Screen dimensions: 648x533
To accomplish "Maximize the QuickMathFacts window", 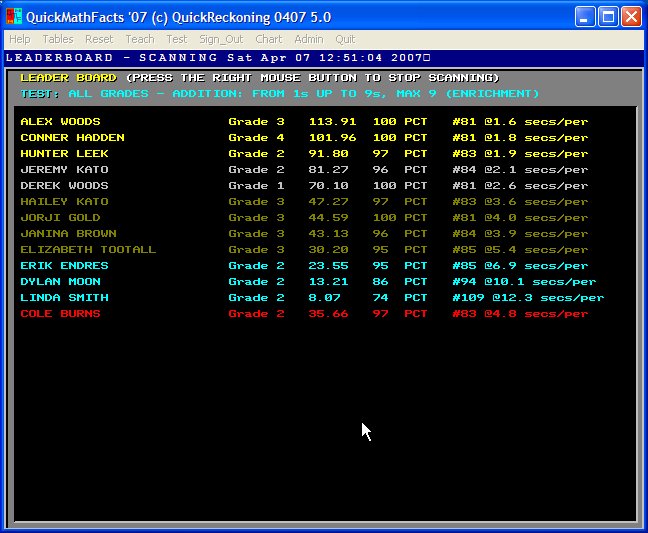I will [609, 17].
